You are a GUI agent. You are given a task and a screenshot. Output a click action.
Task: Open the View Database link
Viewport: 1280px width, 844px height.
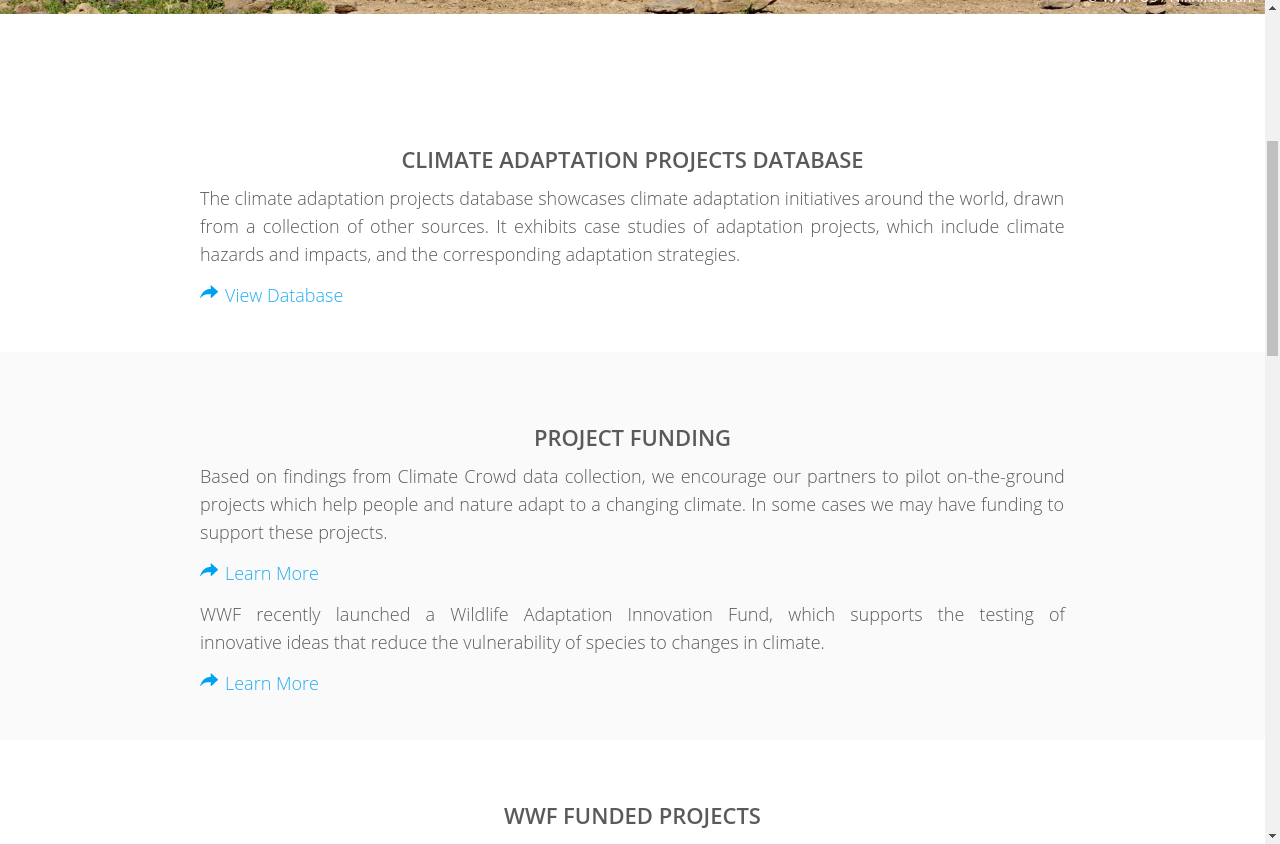(x=284, y=295)
